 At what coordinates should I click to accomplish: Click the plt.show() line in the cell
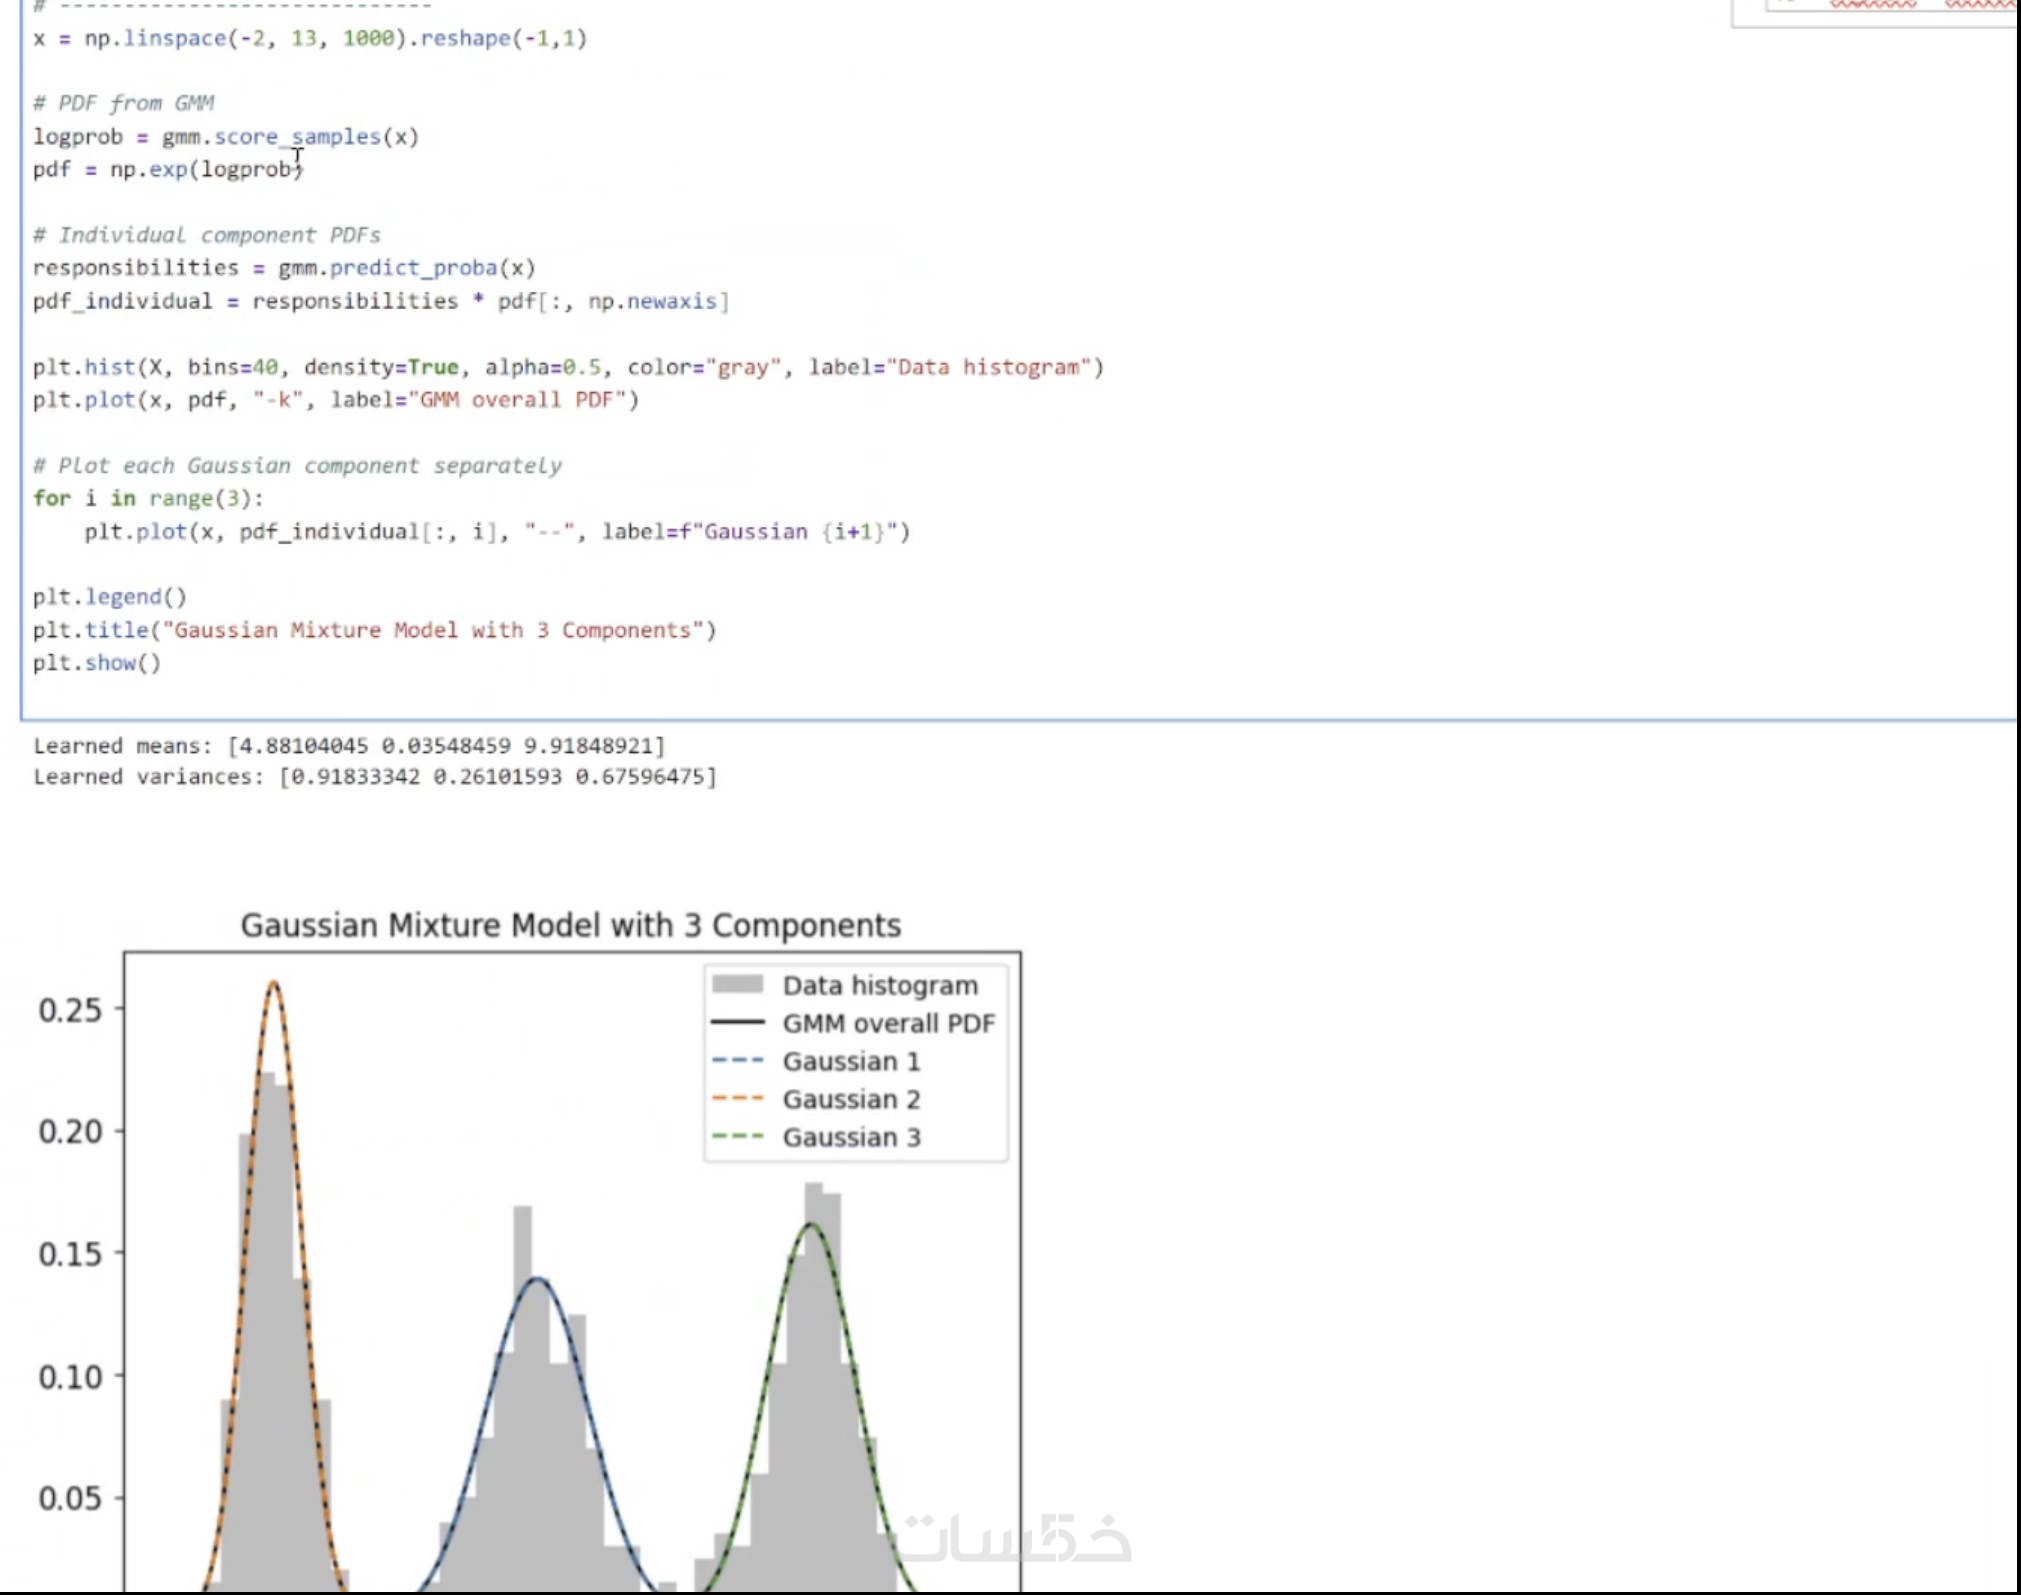[x=97, y=663]
